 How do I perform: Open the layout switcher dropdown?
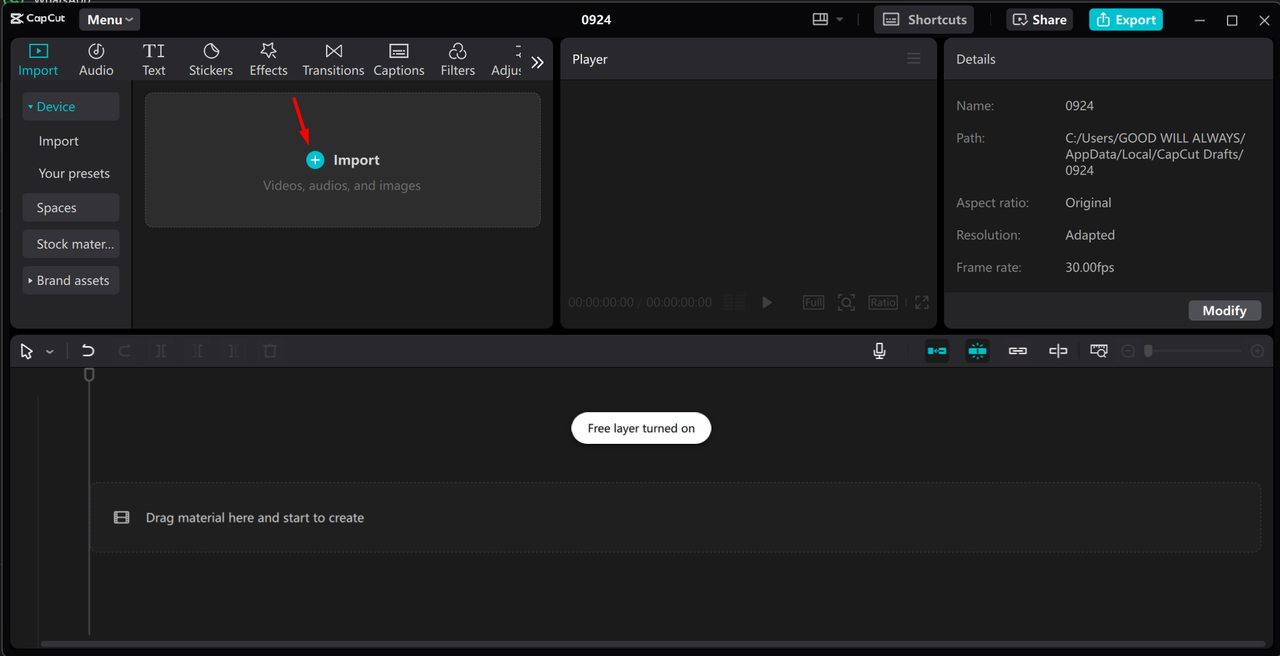(828, 19)
